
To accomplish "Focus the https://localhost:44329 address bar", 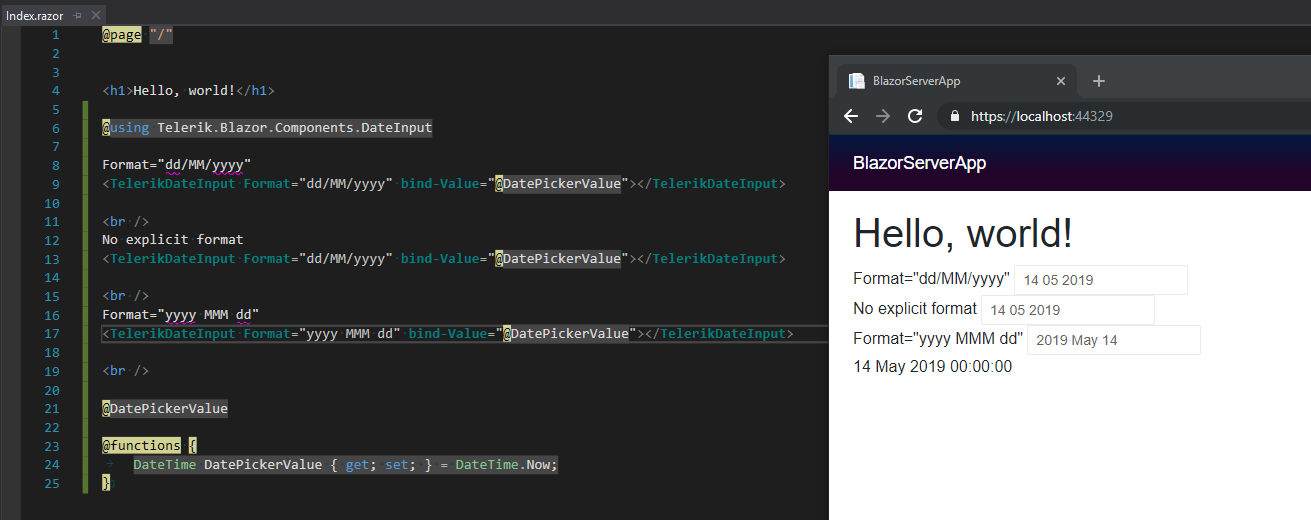I will click(x=1100, y=116).
